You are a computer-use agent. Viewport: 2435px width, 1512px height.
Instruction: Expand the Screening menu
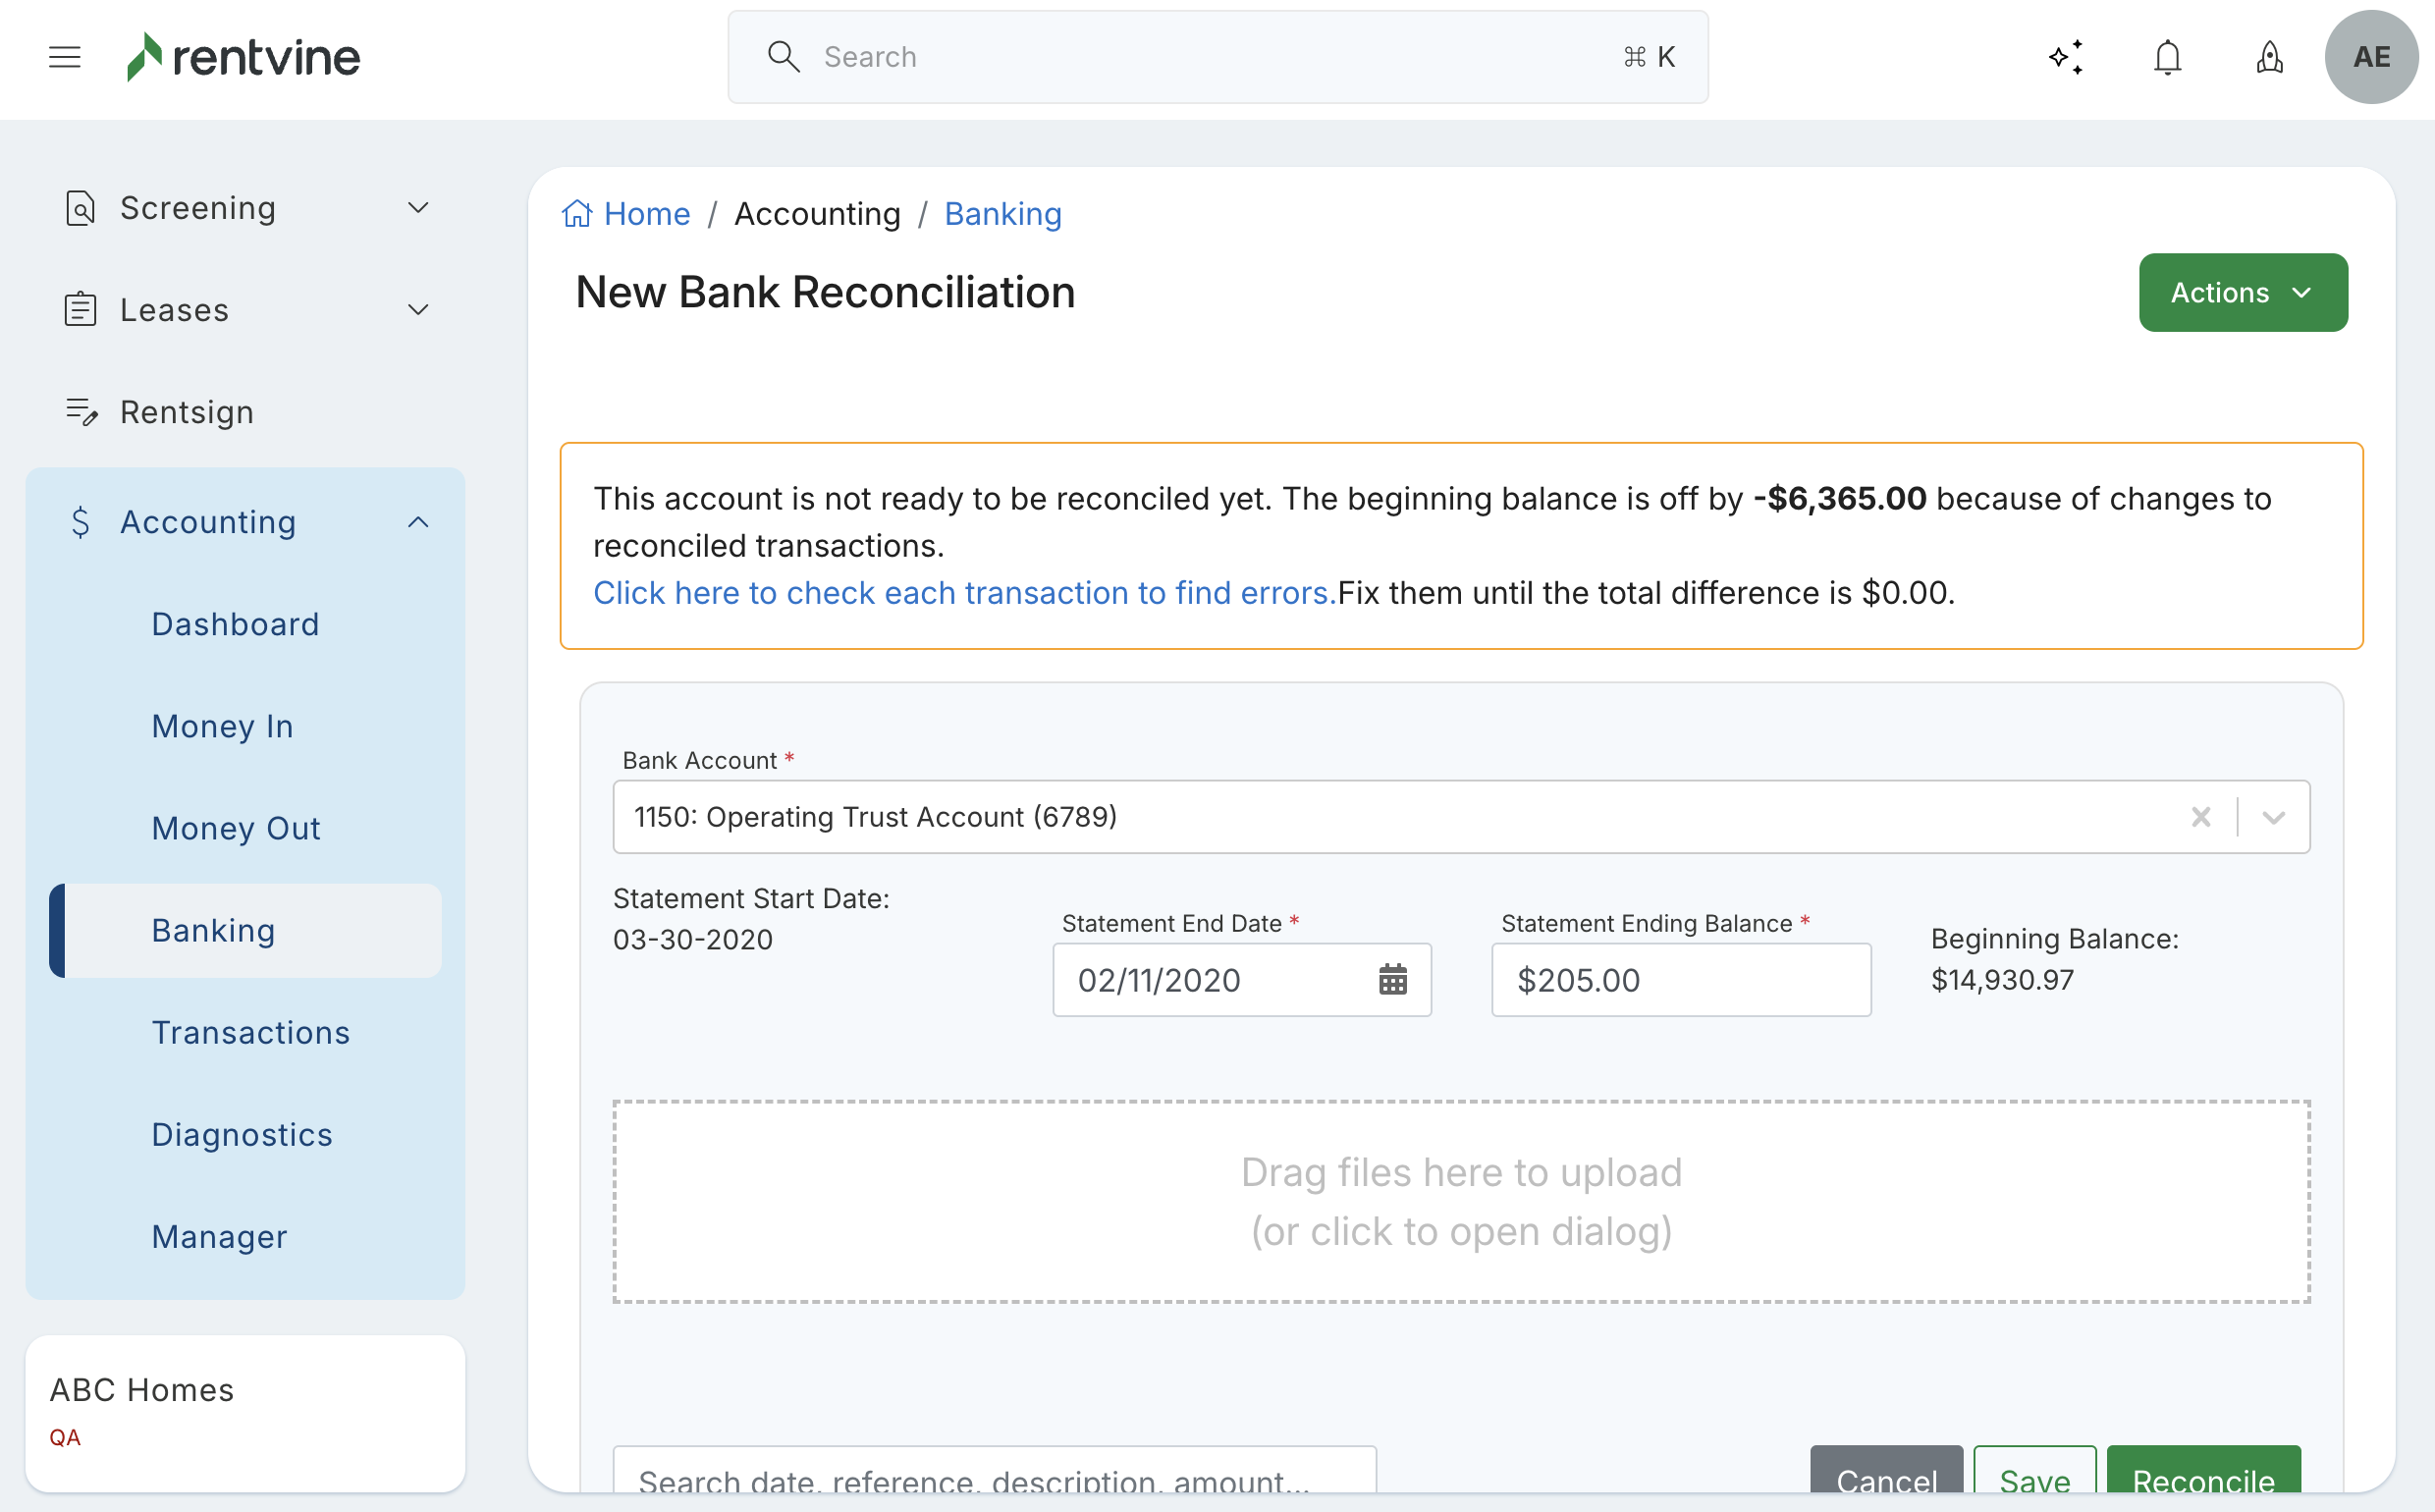[x=418, y=208]
